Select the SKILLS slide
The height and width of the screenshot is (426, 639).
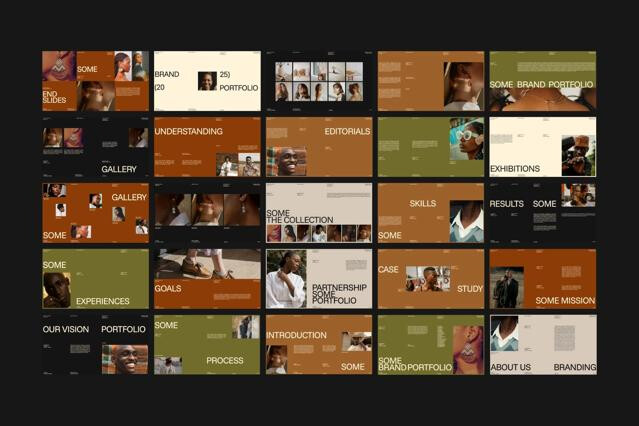point(431,213)
